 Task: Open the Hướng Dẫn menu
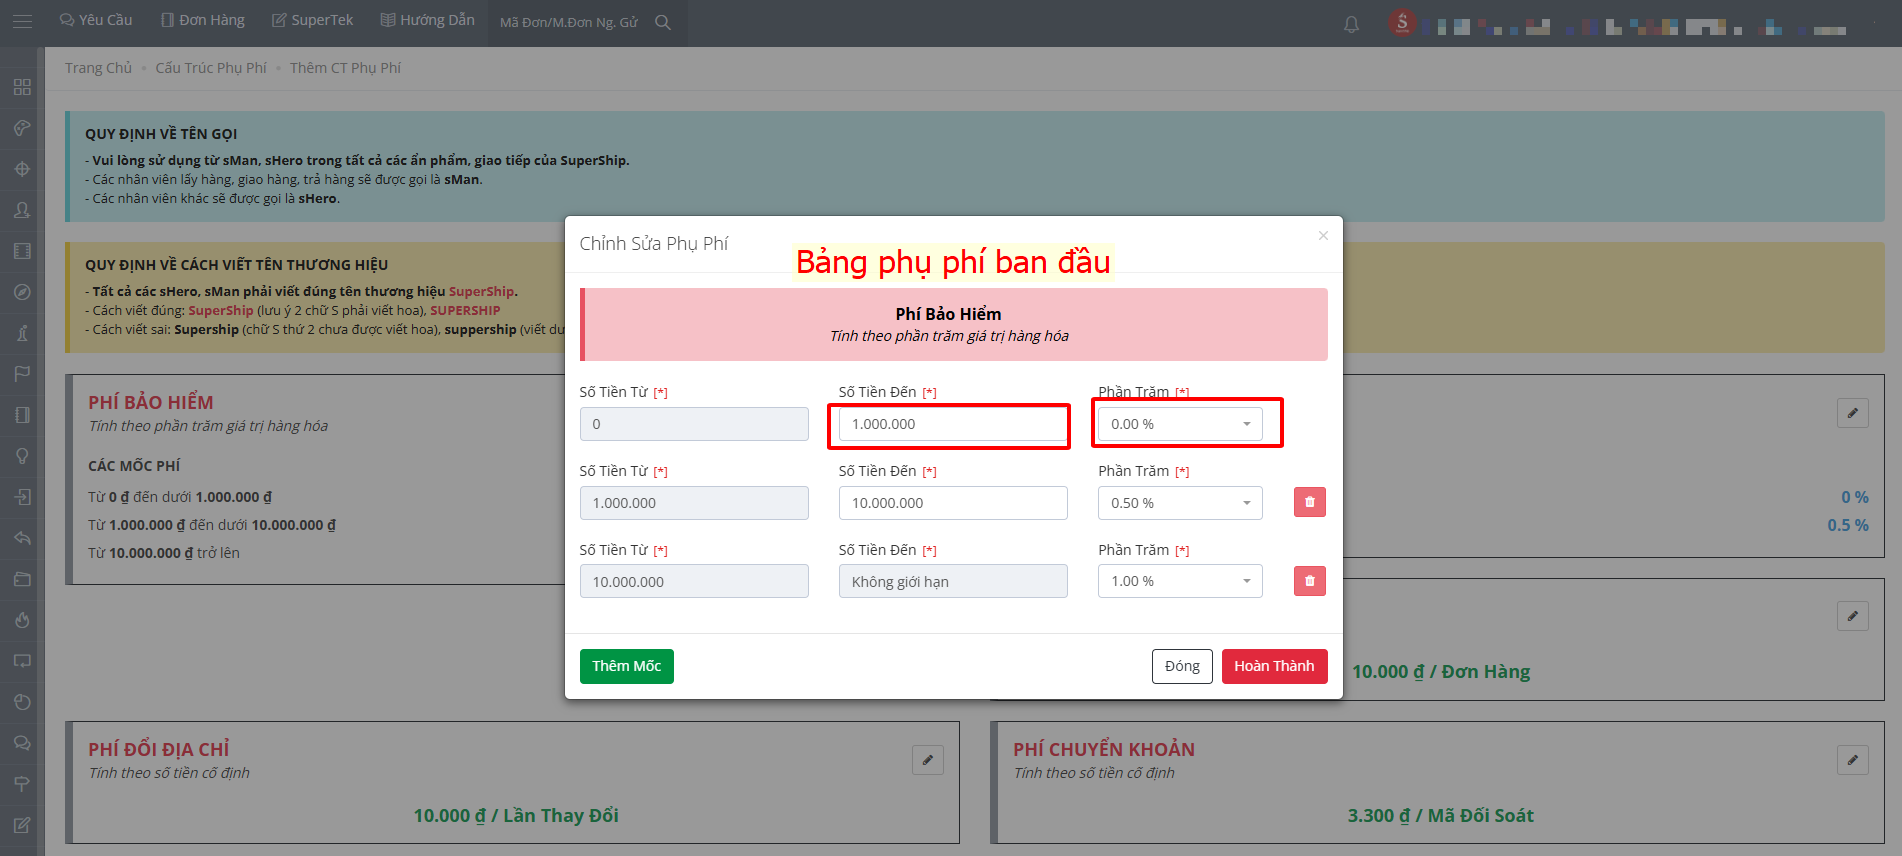pyautogui.click(x=428, y=20)
